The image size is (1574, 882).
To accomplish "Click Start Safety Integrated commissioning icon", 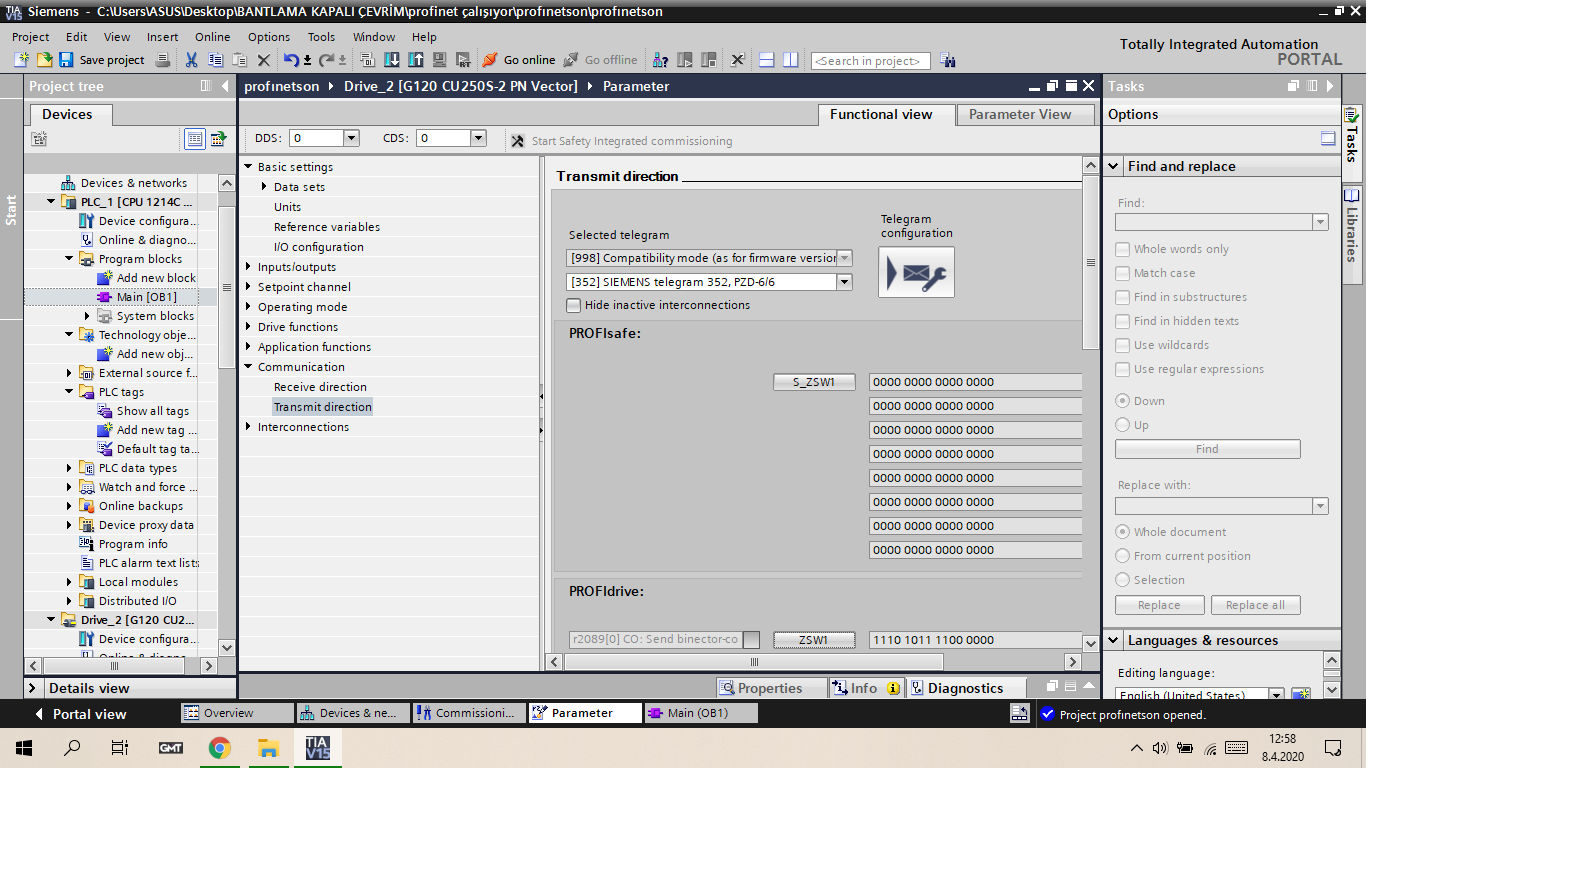I will click(517, 141).
